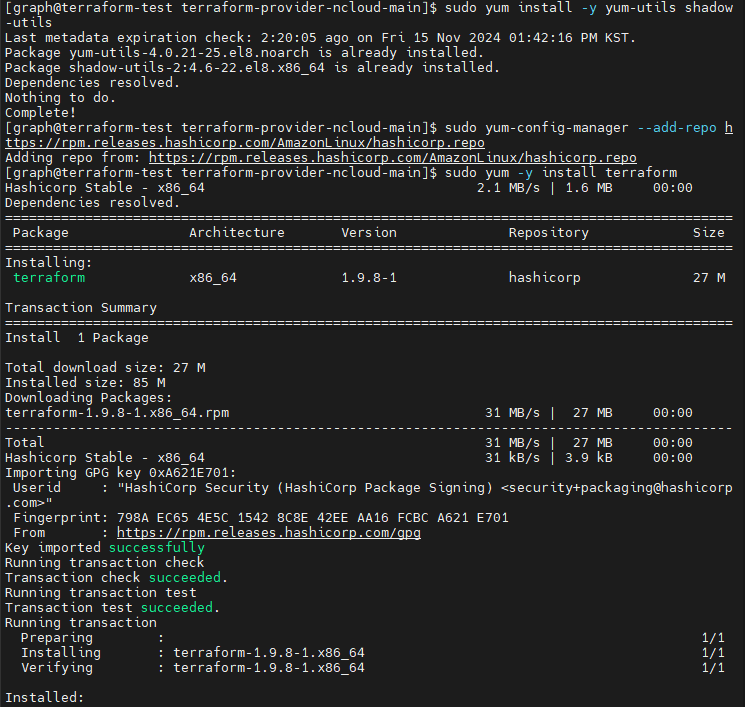Click the 'Installing:' heading above the terraform row
The height and width of the screenshot is (707, 745).
[x=48, y=263]
